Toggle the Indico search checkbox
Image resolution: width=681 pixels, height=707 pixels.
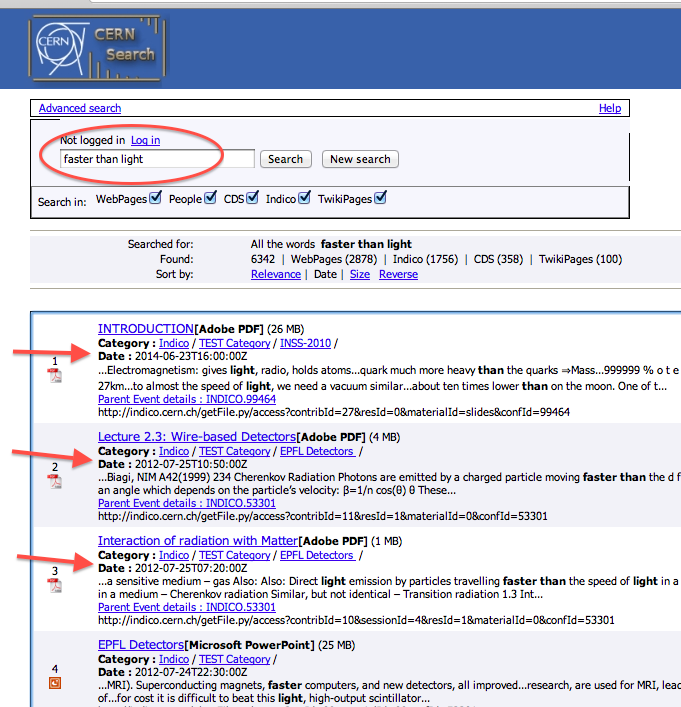point(304,197)
